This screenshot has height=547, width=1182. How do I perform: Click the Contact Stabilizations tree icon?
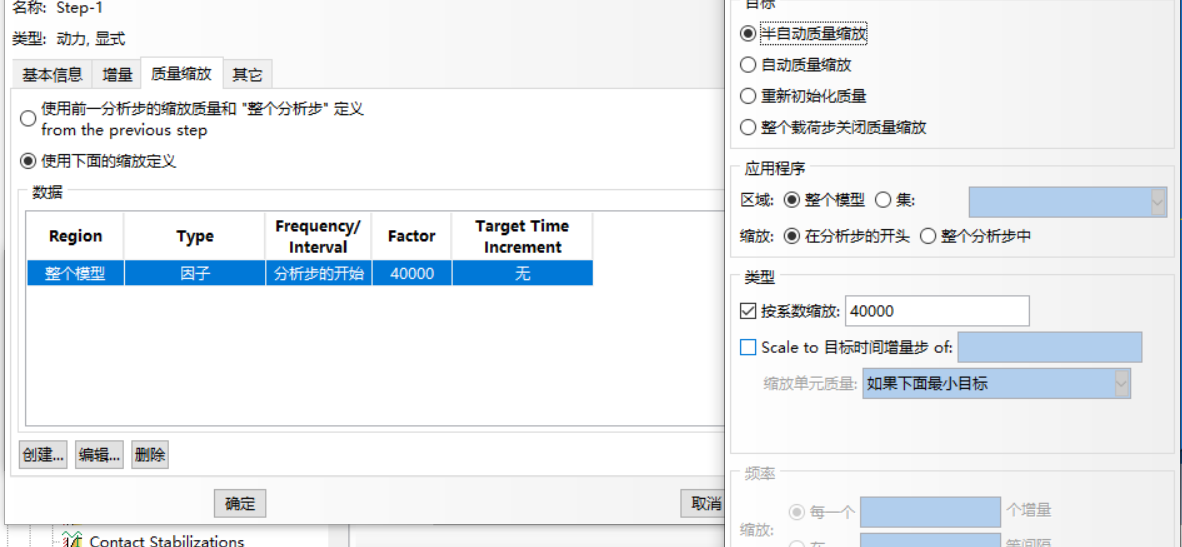pos(71,541)
